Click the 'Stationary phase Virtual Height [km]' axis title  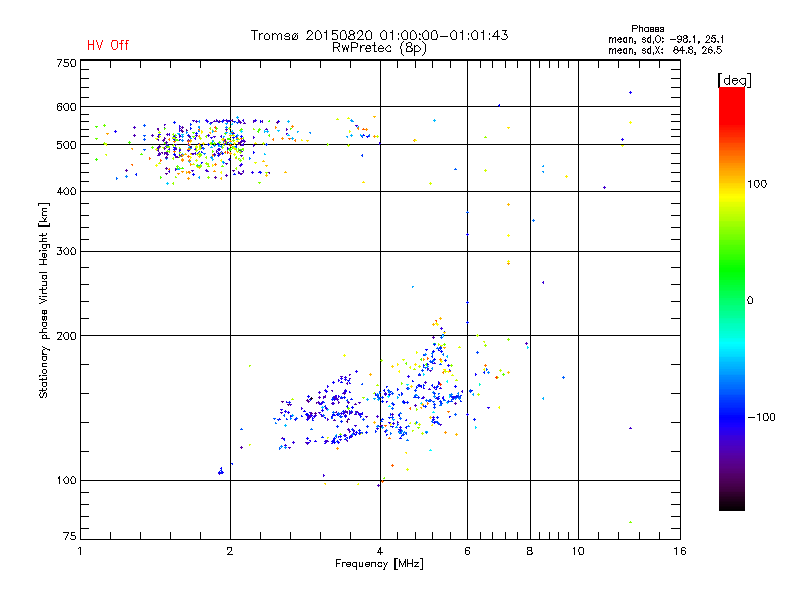click(x=44, y=300)
